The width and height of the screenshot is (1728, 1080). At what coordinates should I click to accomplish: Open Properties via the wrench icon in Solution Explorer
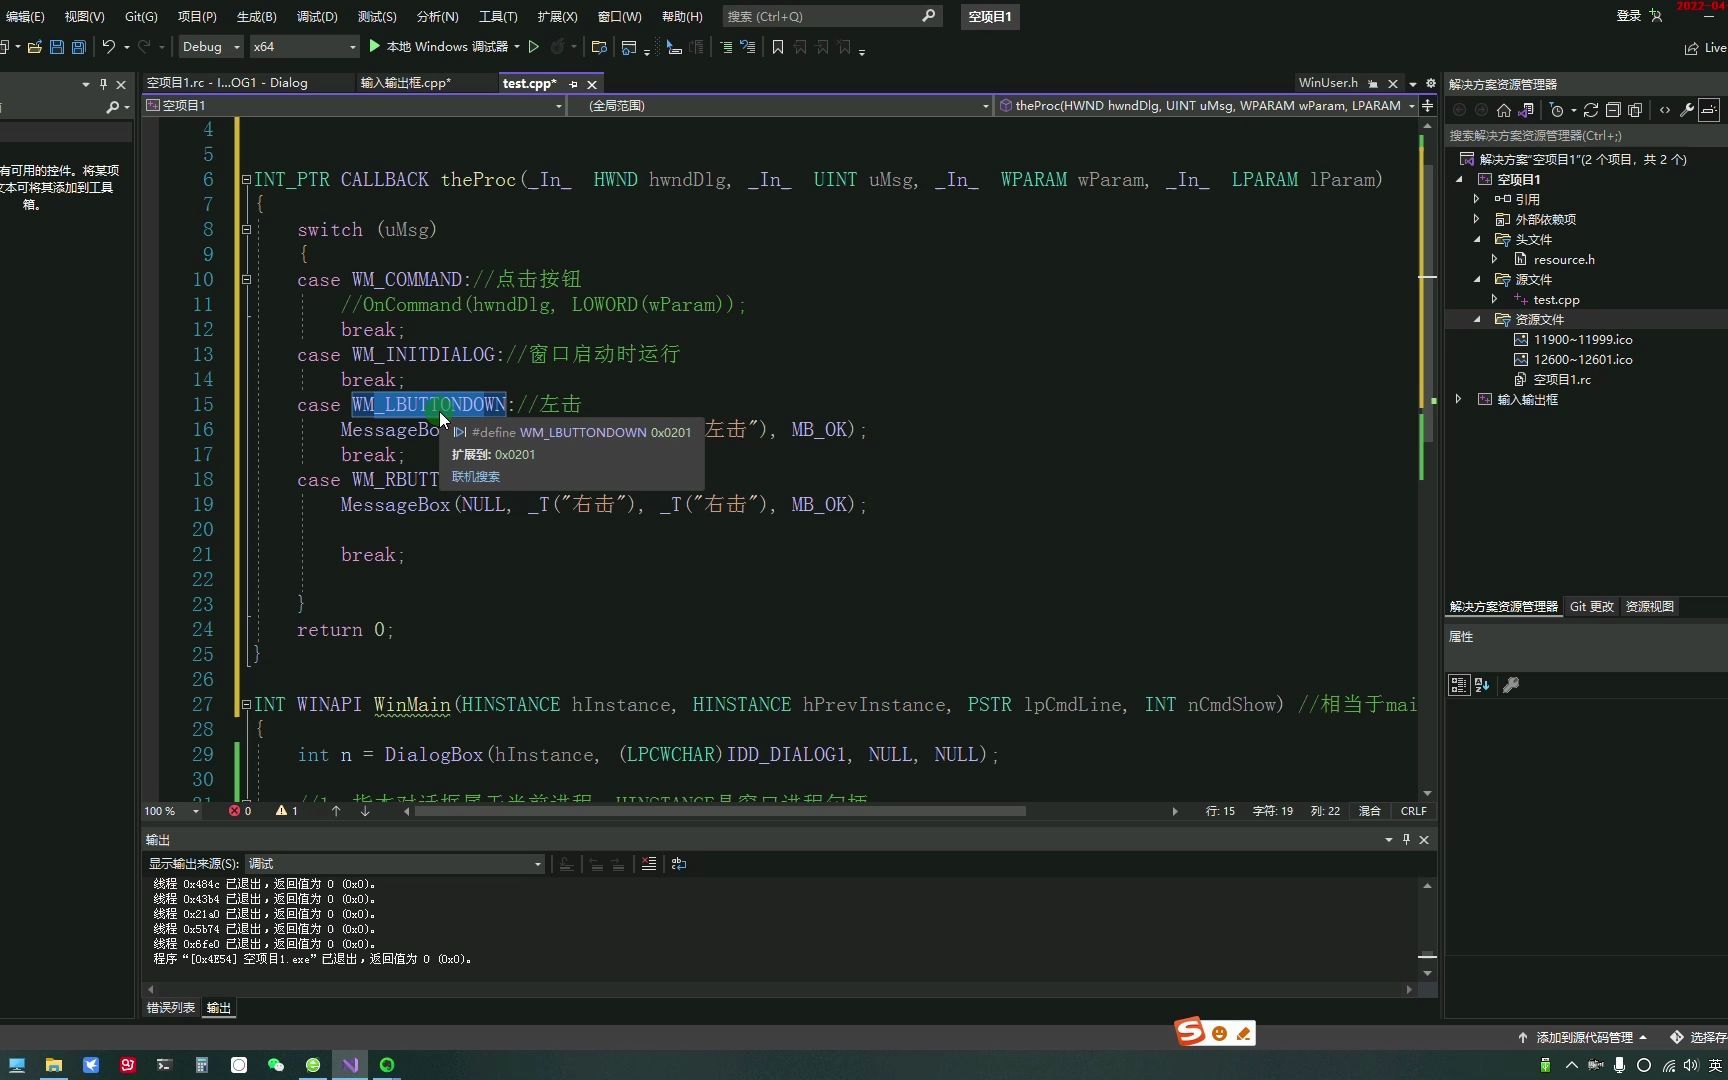[x=1687, y=110]
